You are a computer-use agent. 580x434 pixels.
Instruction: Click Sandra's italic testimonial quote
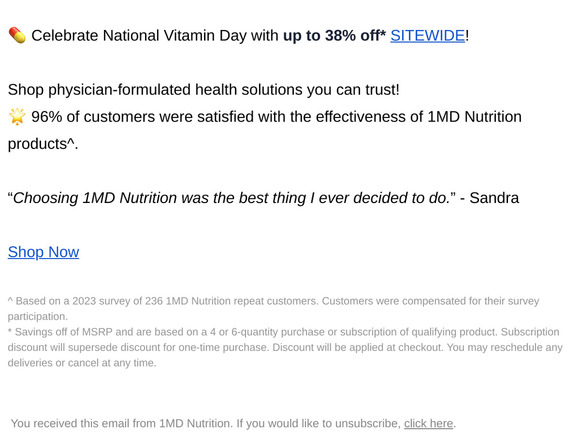tap(232, 198)
